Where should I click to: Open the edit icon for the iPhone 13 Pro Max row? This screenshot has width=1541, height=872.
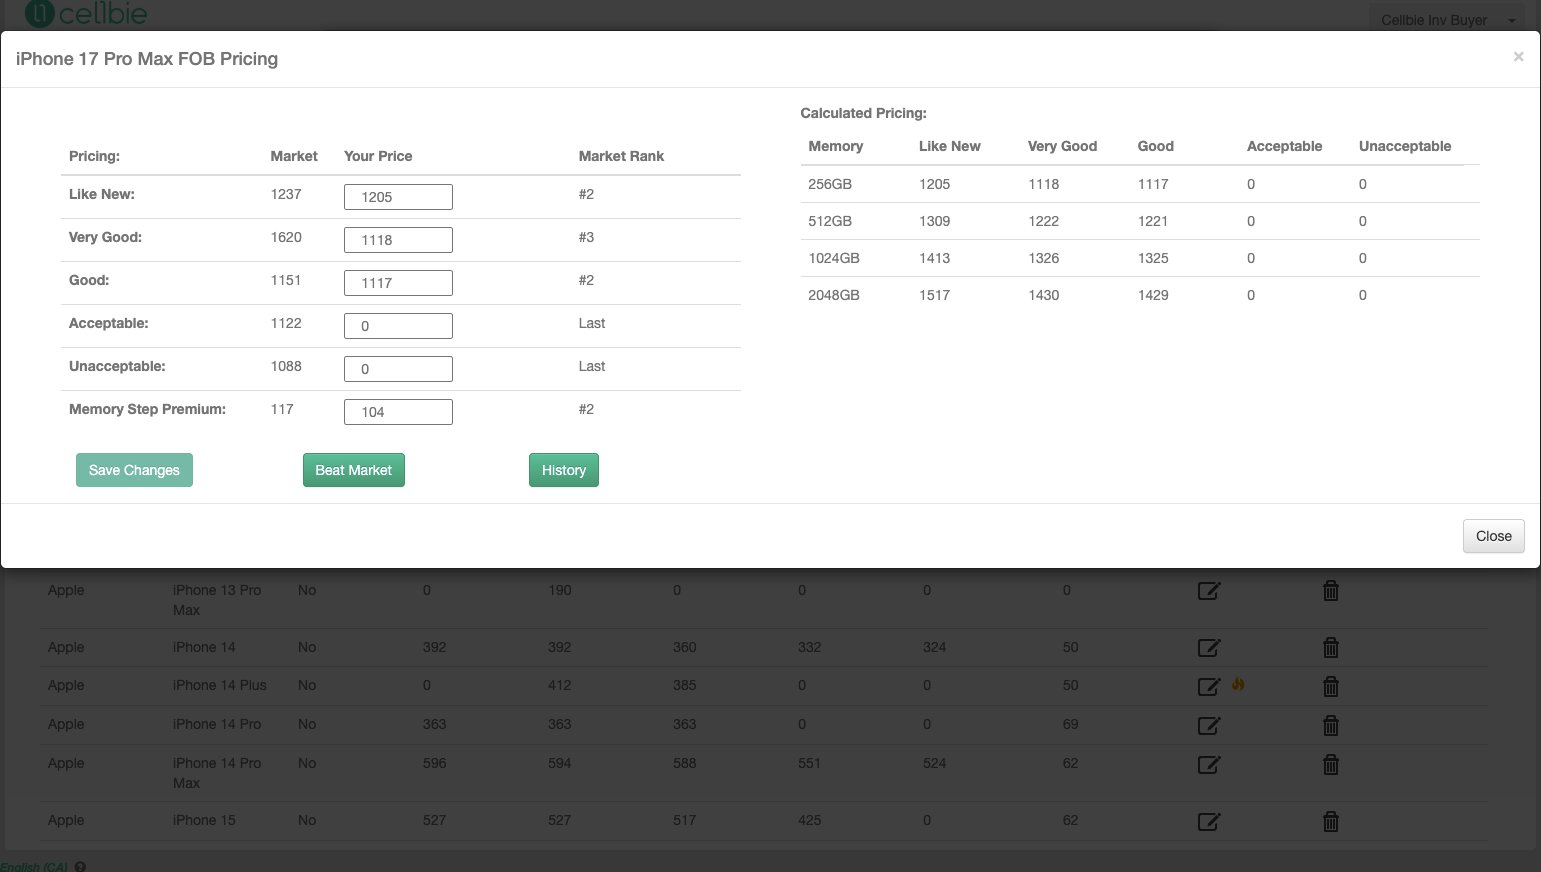tap(1209, 591)
